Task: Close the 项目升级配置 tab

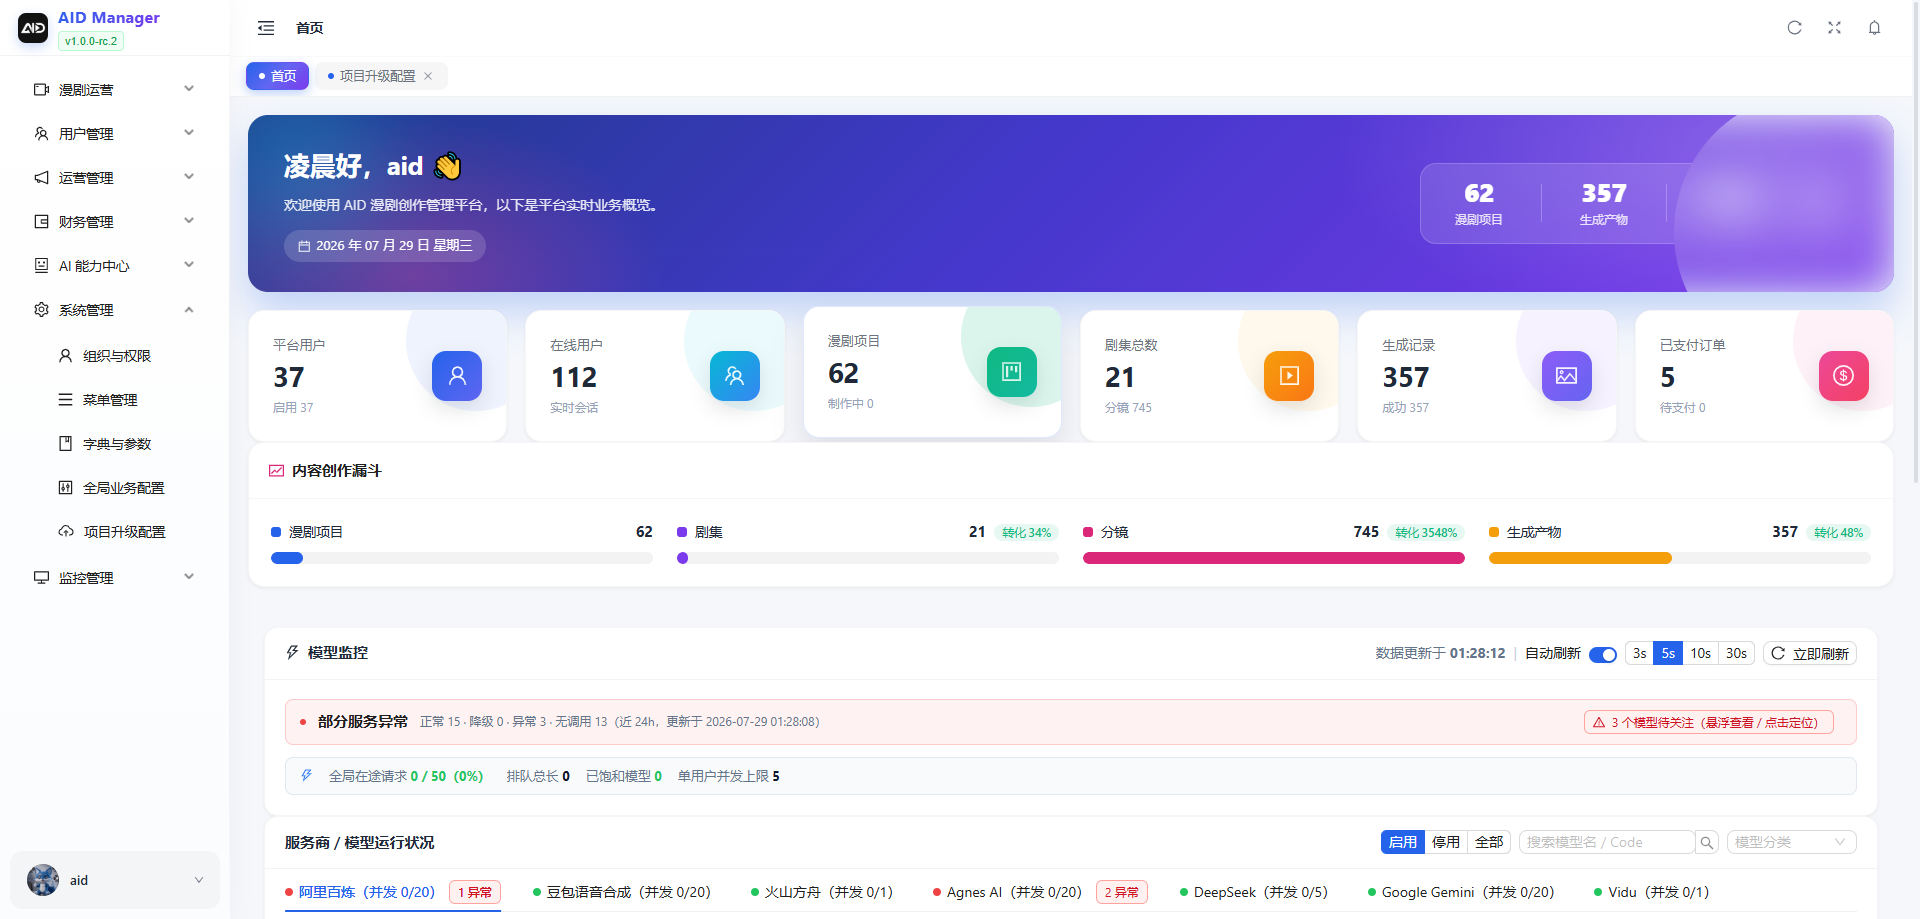Action: [428, 76]
